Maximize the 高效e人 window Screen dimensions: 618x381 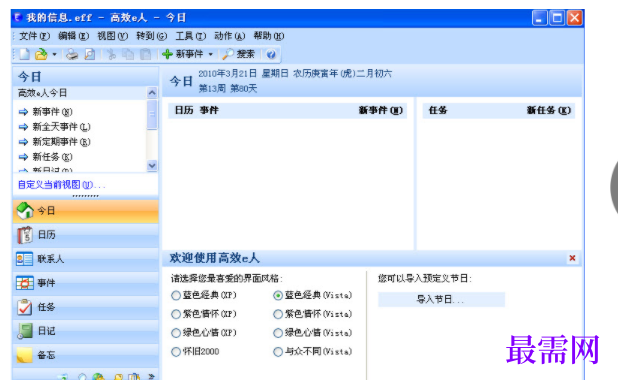(557, 18)
